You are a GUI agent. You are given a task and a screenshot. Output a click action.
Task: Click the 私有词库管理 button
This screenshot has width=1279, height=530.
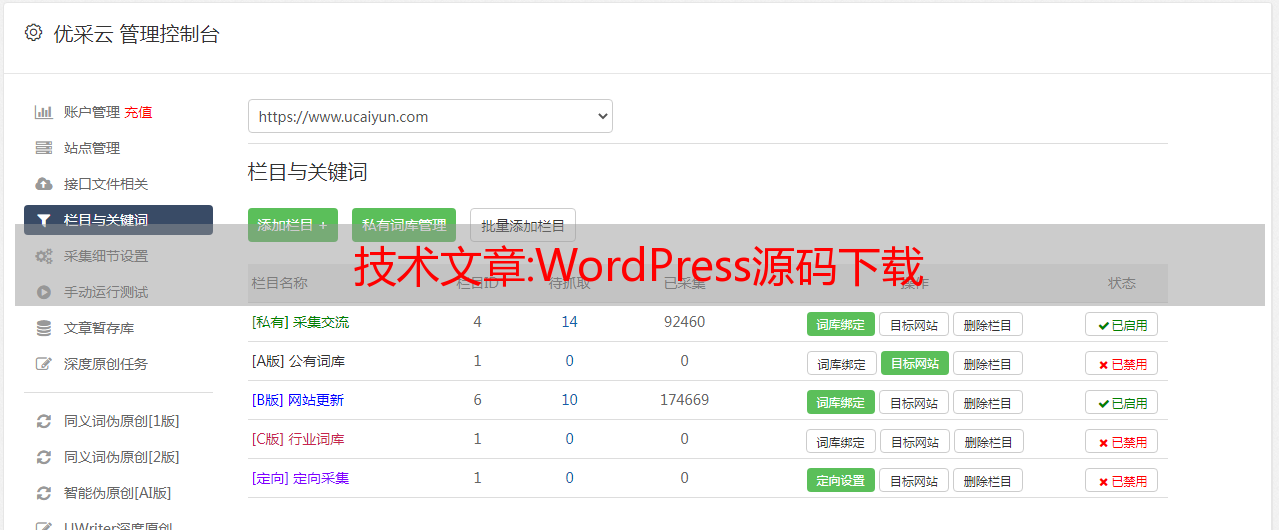404,225
